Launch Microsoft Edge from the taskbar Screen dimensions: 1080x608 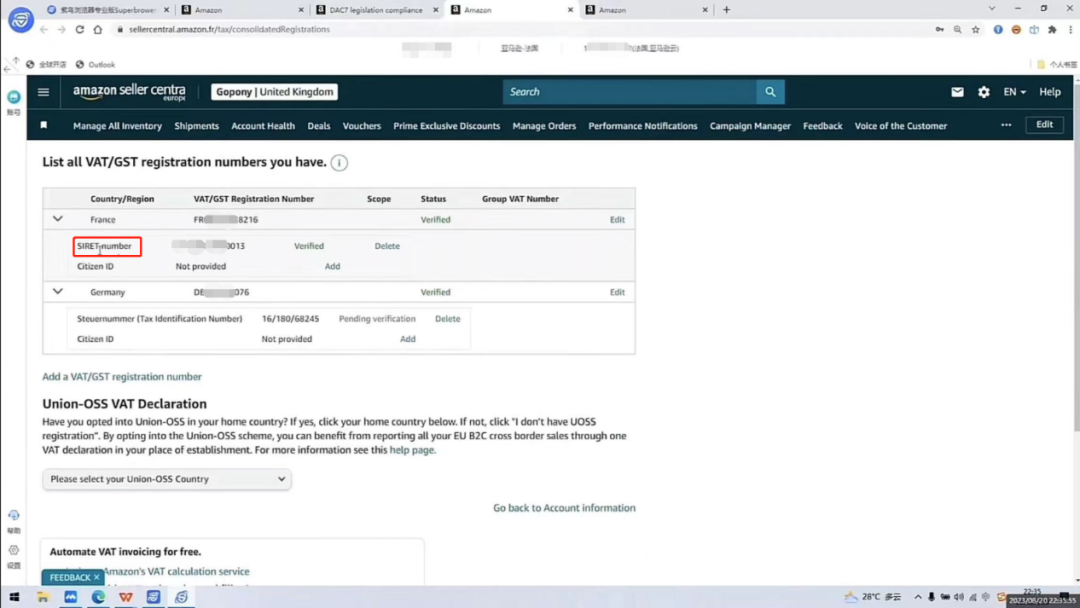point(98,597)
